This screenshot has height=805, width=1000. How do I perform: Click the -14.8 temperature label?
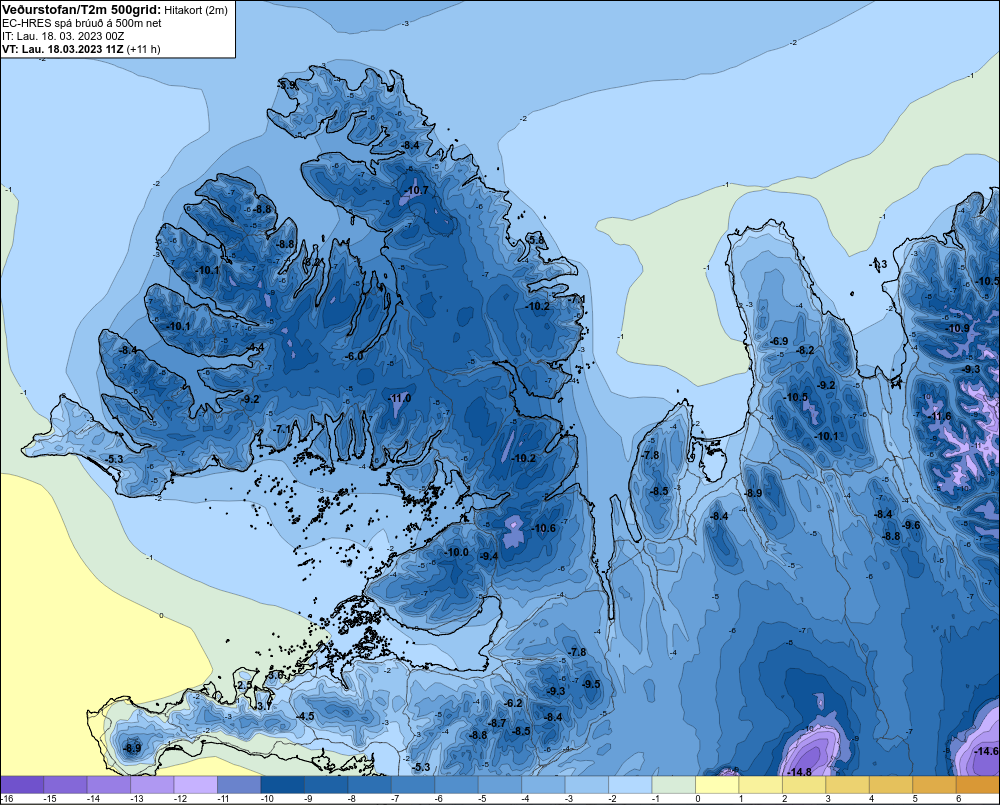click(799, 772)
